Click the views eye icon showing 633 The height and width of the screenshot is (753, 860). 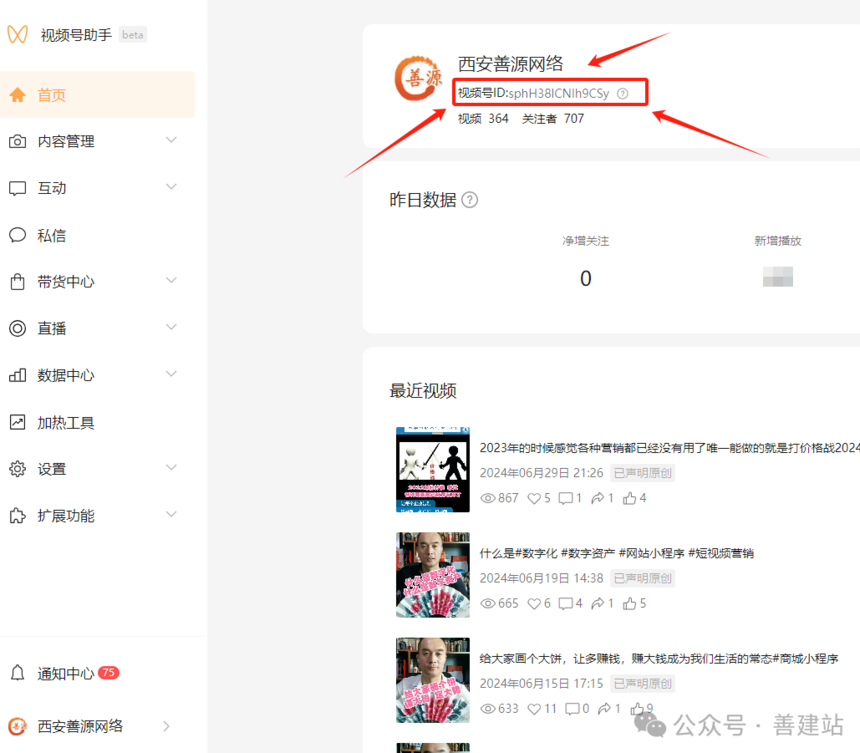point(488,709)
